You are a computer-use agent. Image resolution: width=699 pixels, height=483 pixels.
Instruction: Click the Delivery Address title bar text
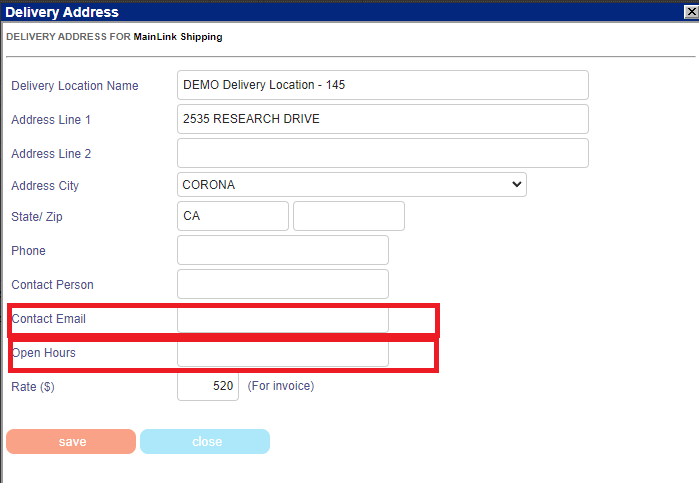click(62, 12)
